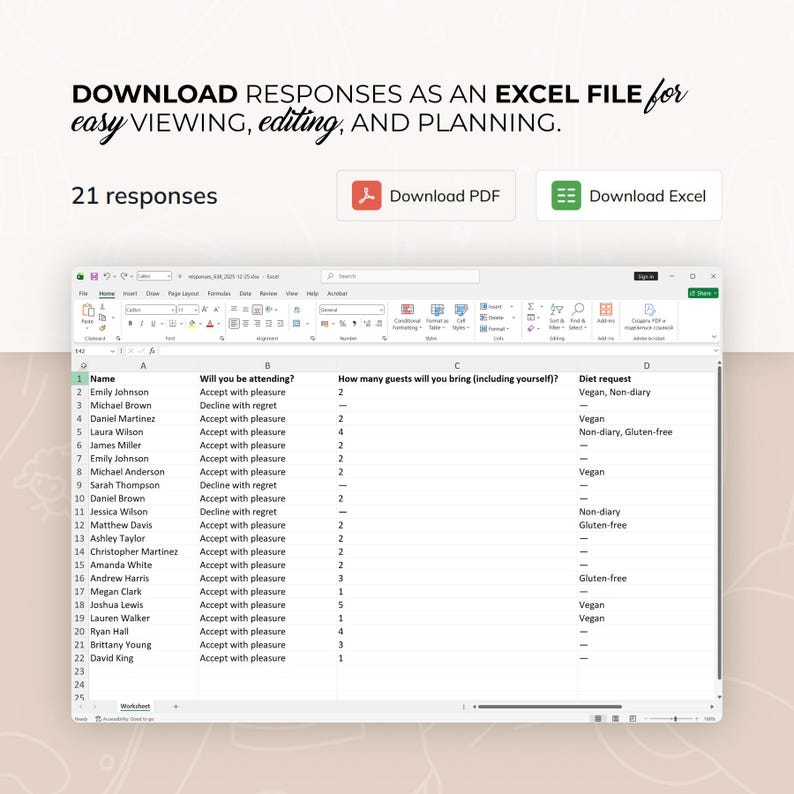Click the Add-ins ribbon icon

pos(606,313)
